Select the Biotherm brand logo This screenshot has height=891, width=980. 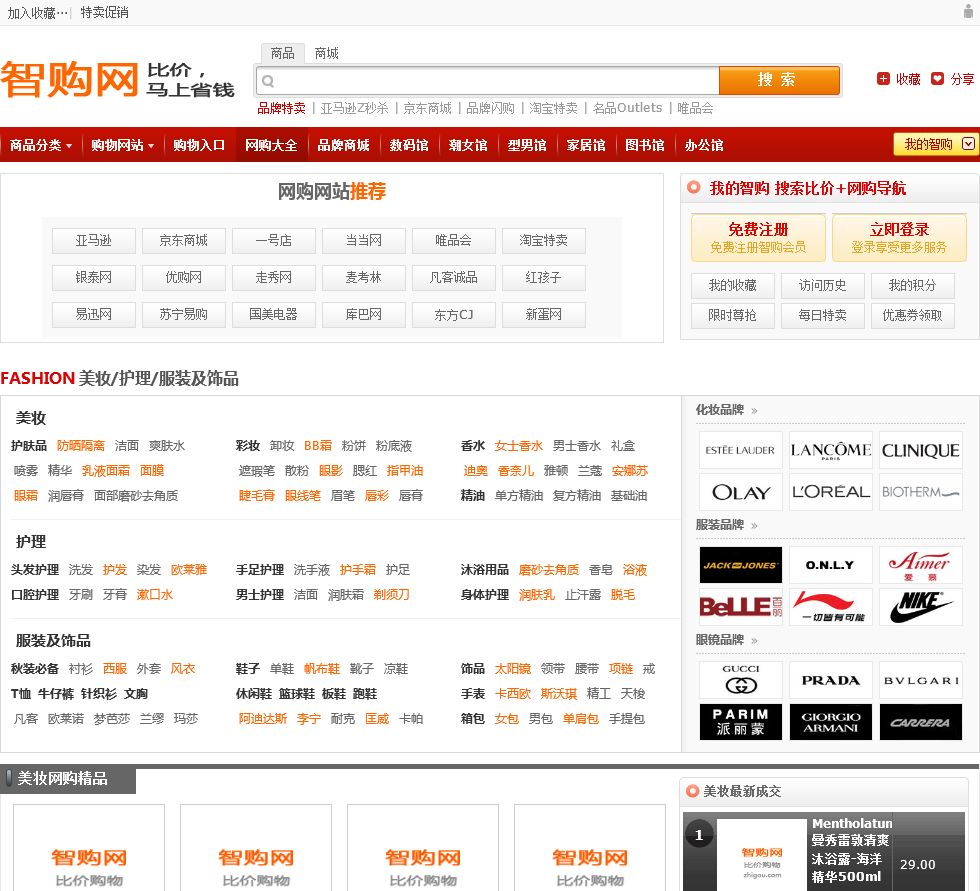point(920,492)
